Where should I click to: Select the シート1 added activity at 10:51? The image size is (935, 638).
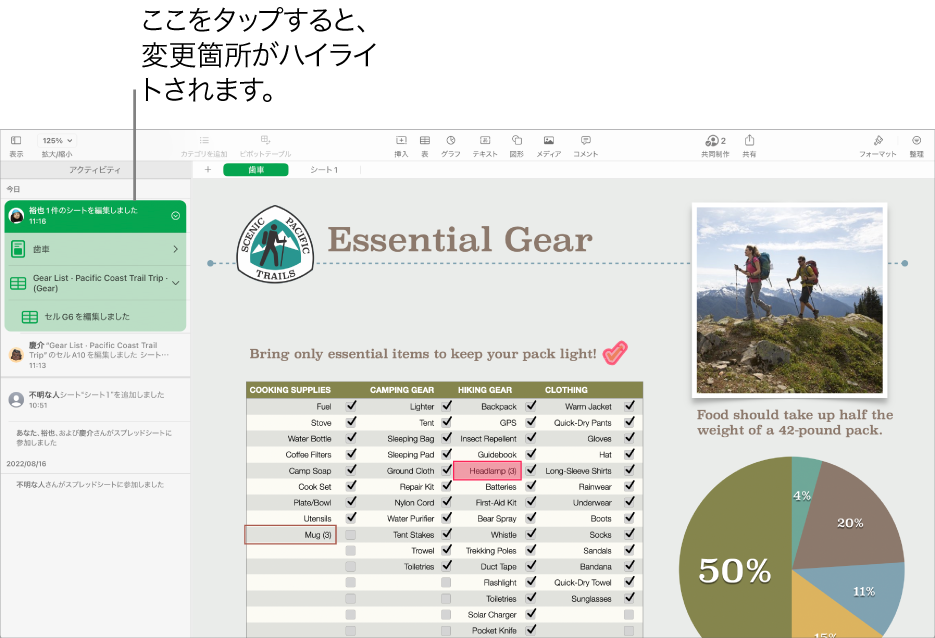[95, 399]
